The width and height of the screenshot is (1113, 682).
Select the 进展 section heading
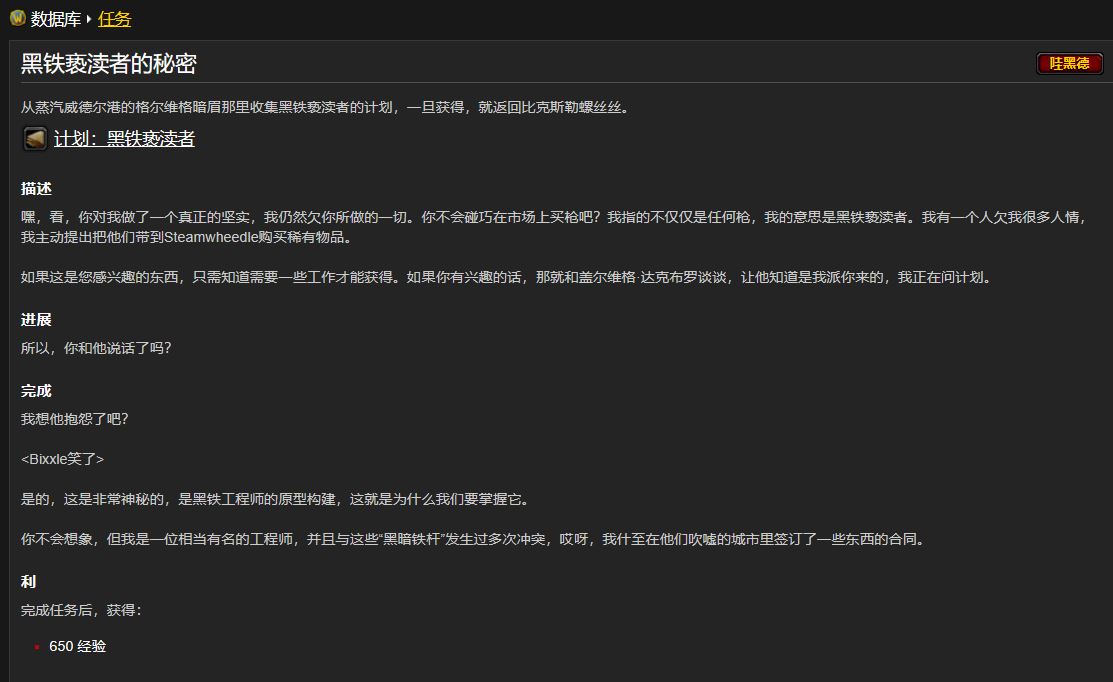point(36,319)
